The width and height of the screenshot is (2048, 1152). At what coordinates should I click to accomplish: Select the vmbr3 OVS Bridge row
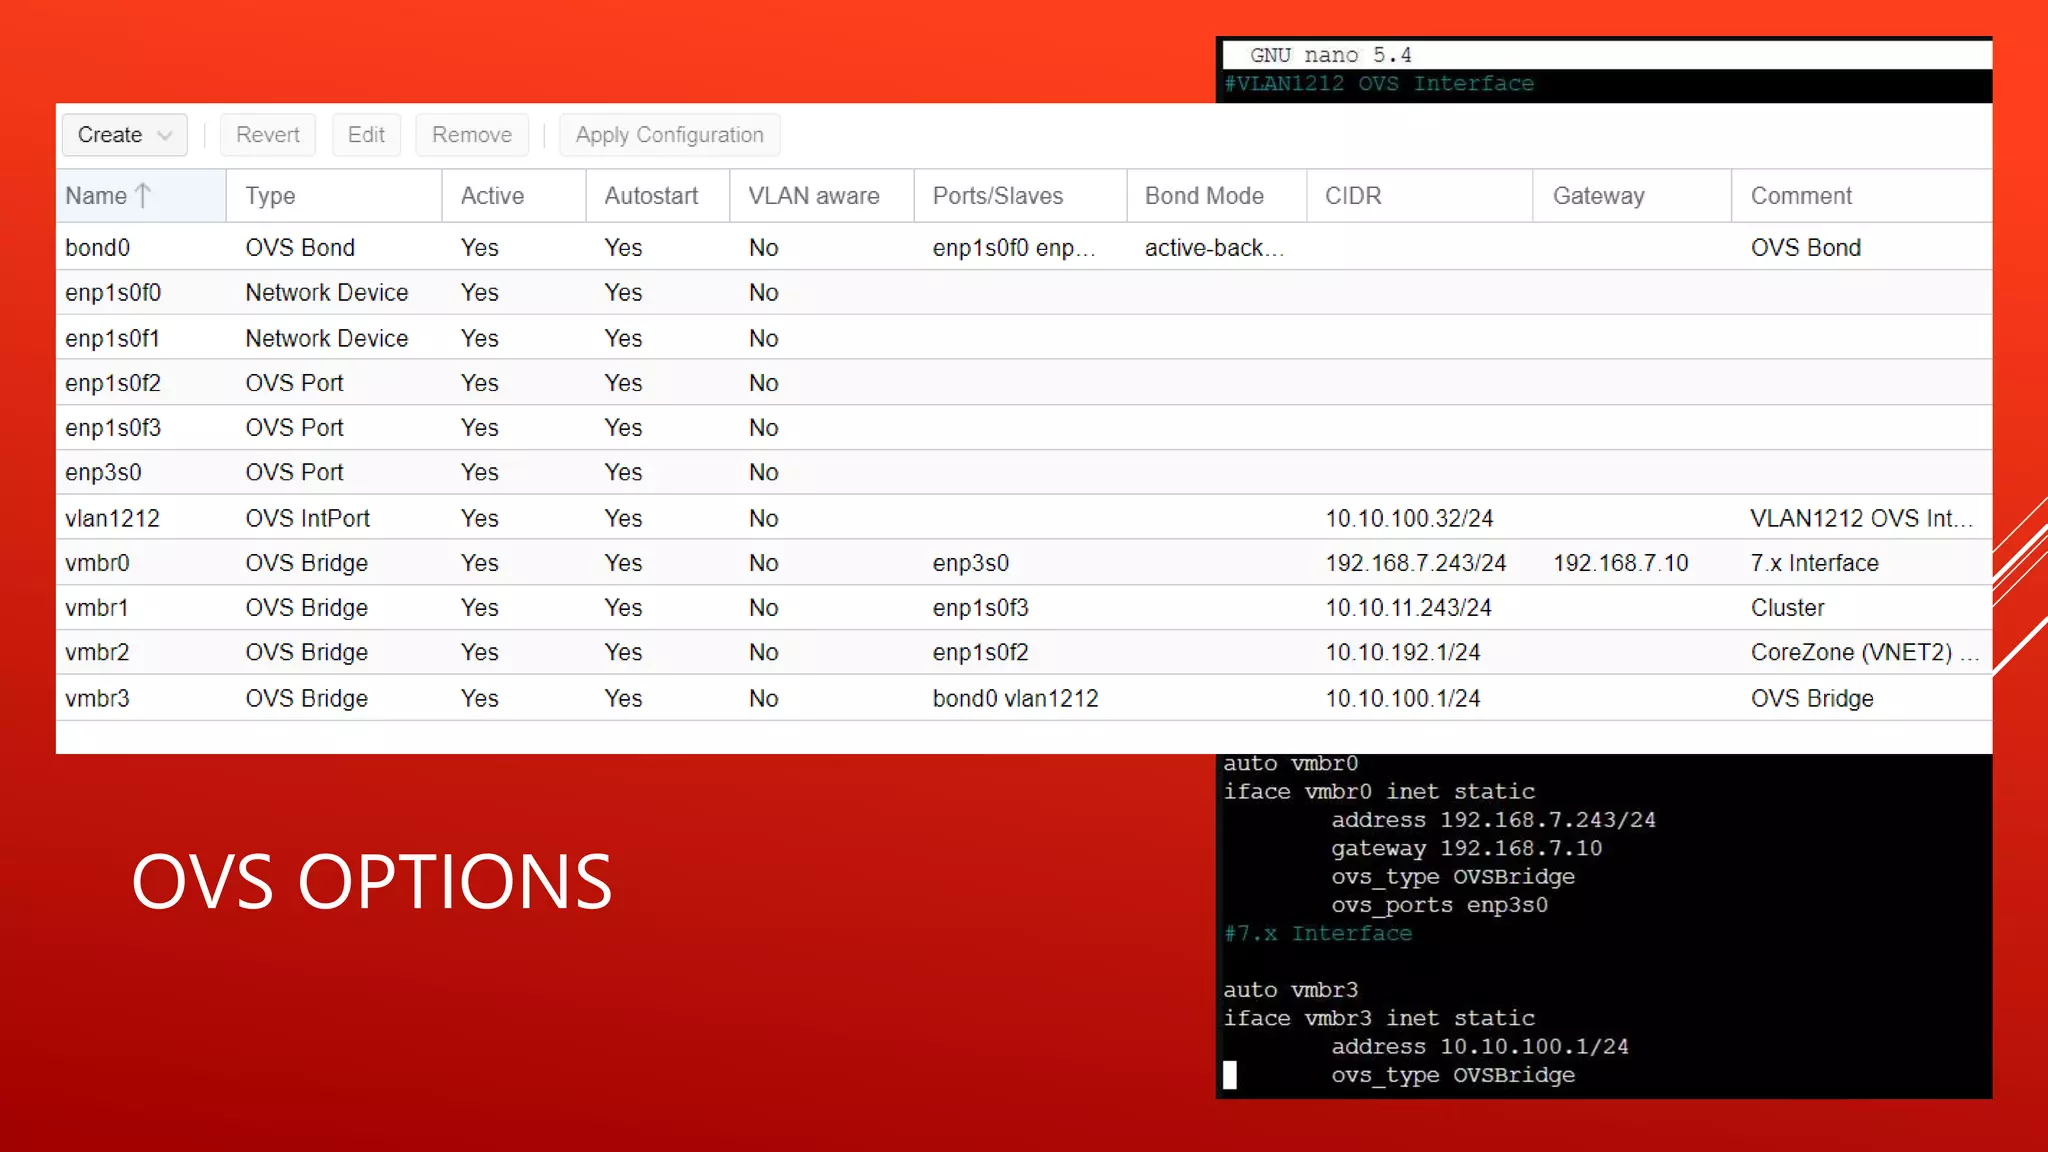(98, 698)
